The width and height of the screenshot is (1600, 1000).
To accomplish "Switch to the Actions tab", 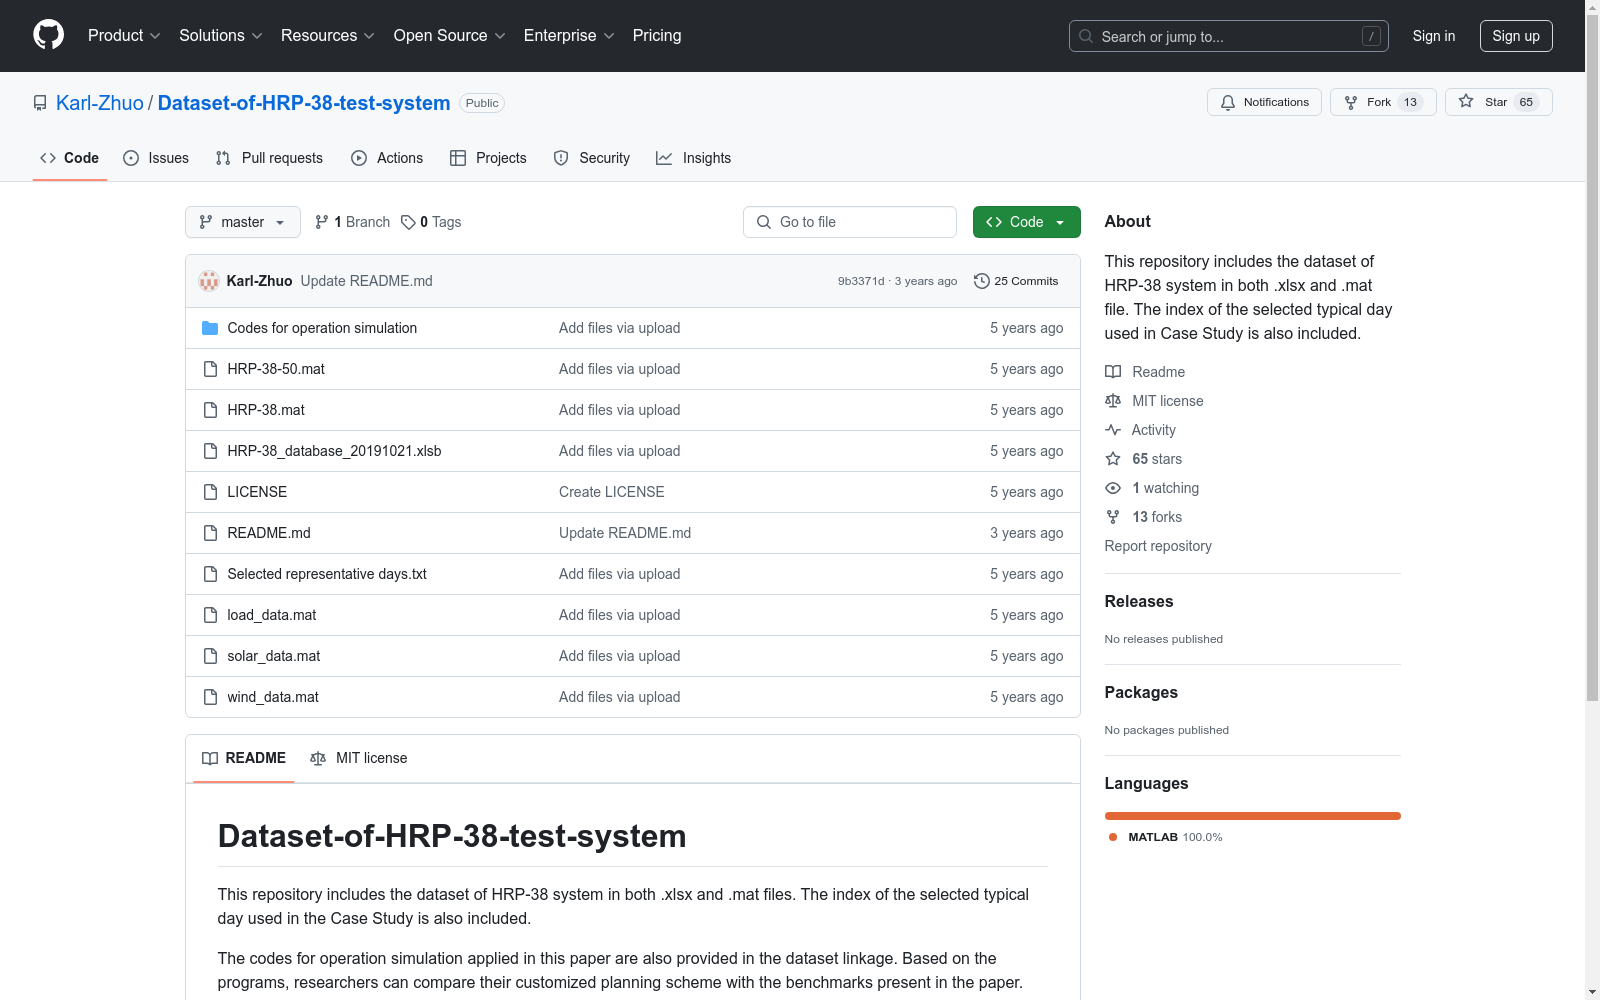I will click(x=387, y=158).
